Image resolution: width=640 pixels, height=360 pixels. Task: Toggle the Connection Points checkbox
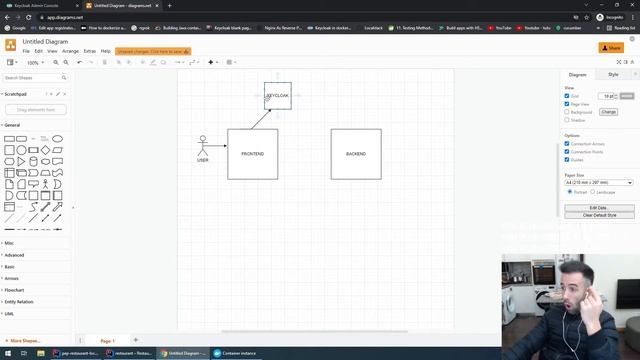[567, 151]
